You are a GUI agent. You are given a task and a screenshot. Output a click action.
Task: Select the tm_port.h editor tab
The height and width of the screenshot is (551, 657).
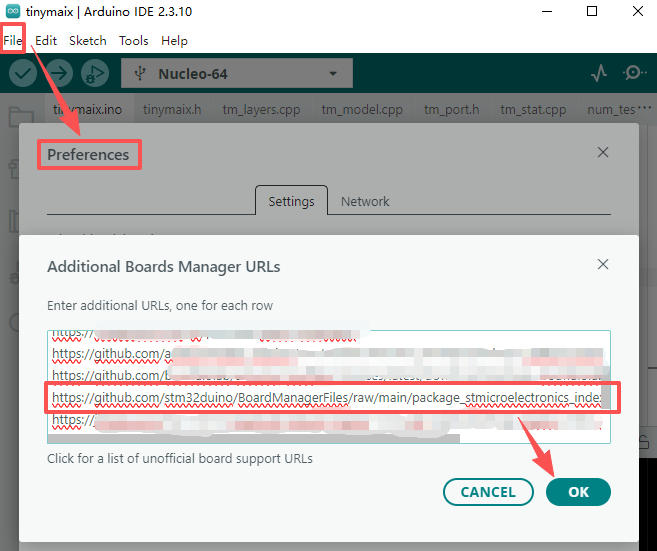[x=451, y=109]
